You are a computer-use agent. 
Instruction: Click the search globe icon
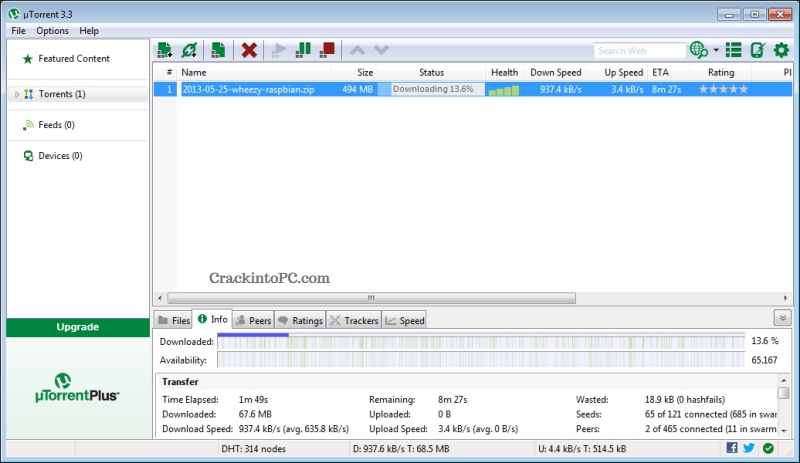698,50
